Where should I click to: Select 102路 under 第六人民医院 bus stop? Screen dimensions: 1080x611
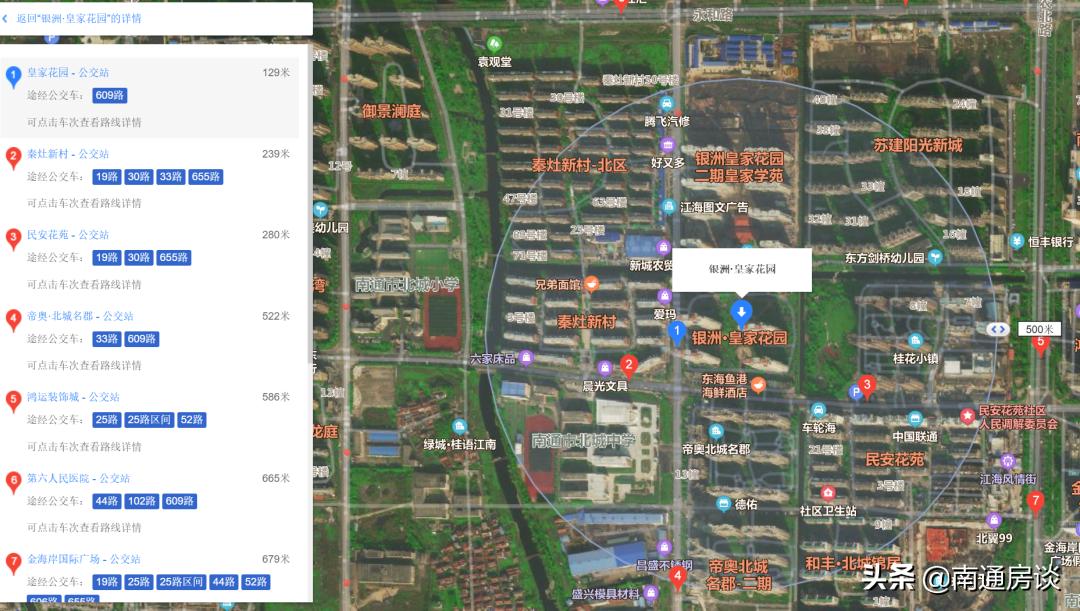click(x=142, y=501)
